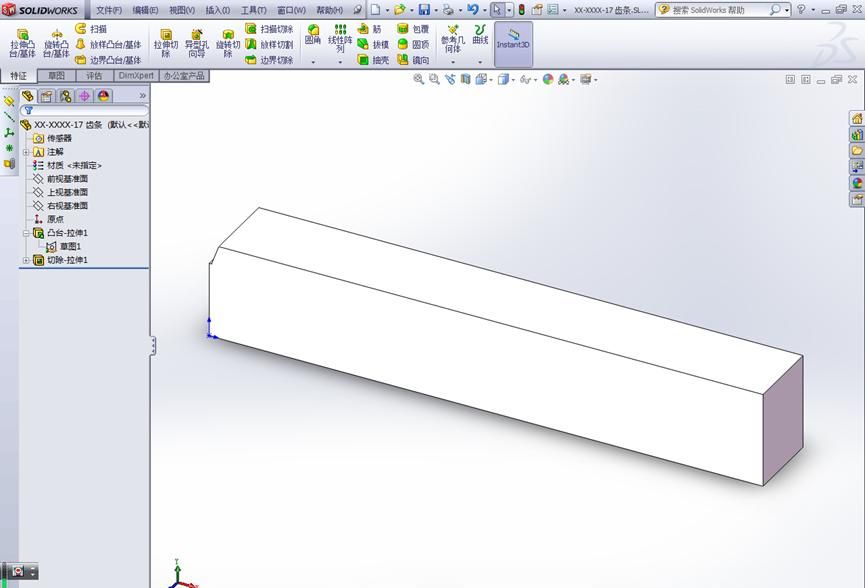865x588 pixels.
Task: Open the 插入(I) menu
Action: click(x=218, y=8)
